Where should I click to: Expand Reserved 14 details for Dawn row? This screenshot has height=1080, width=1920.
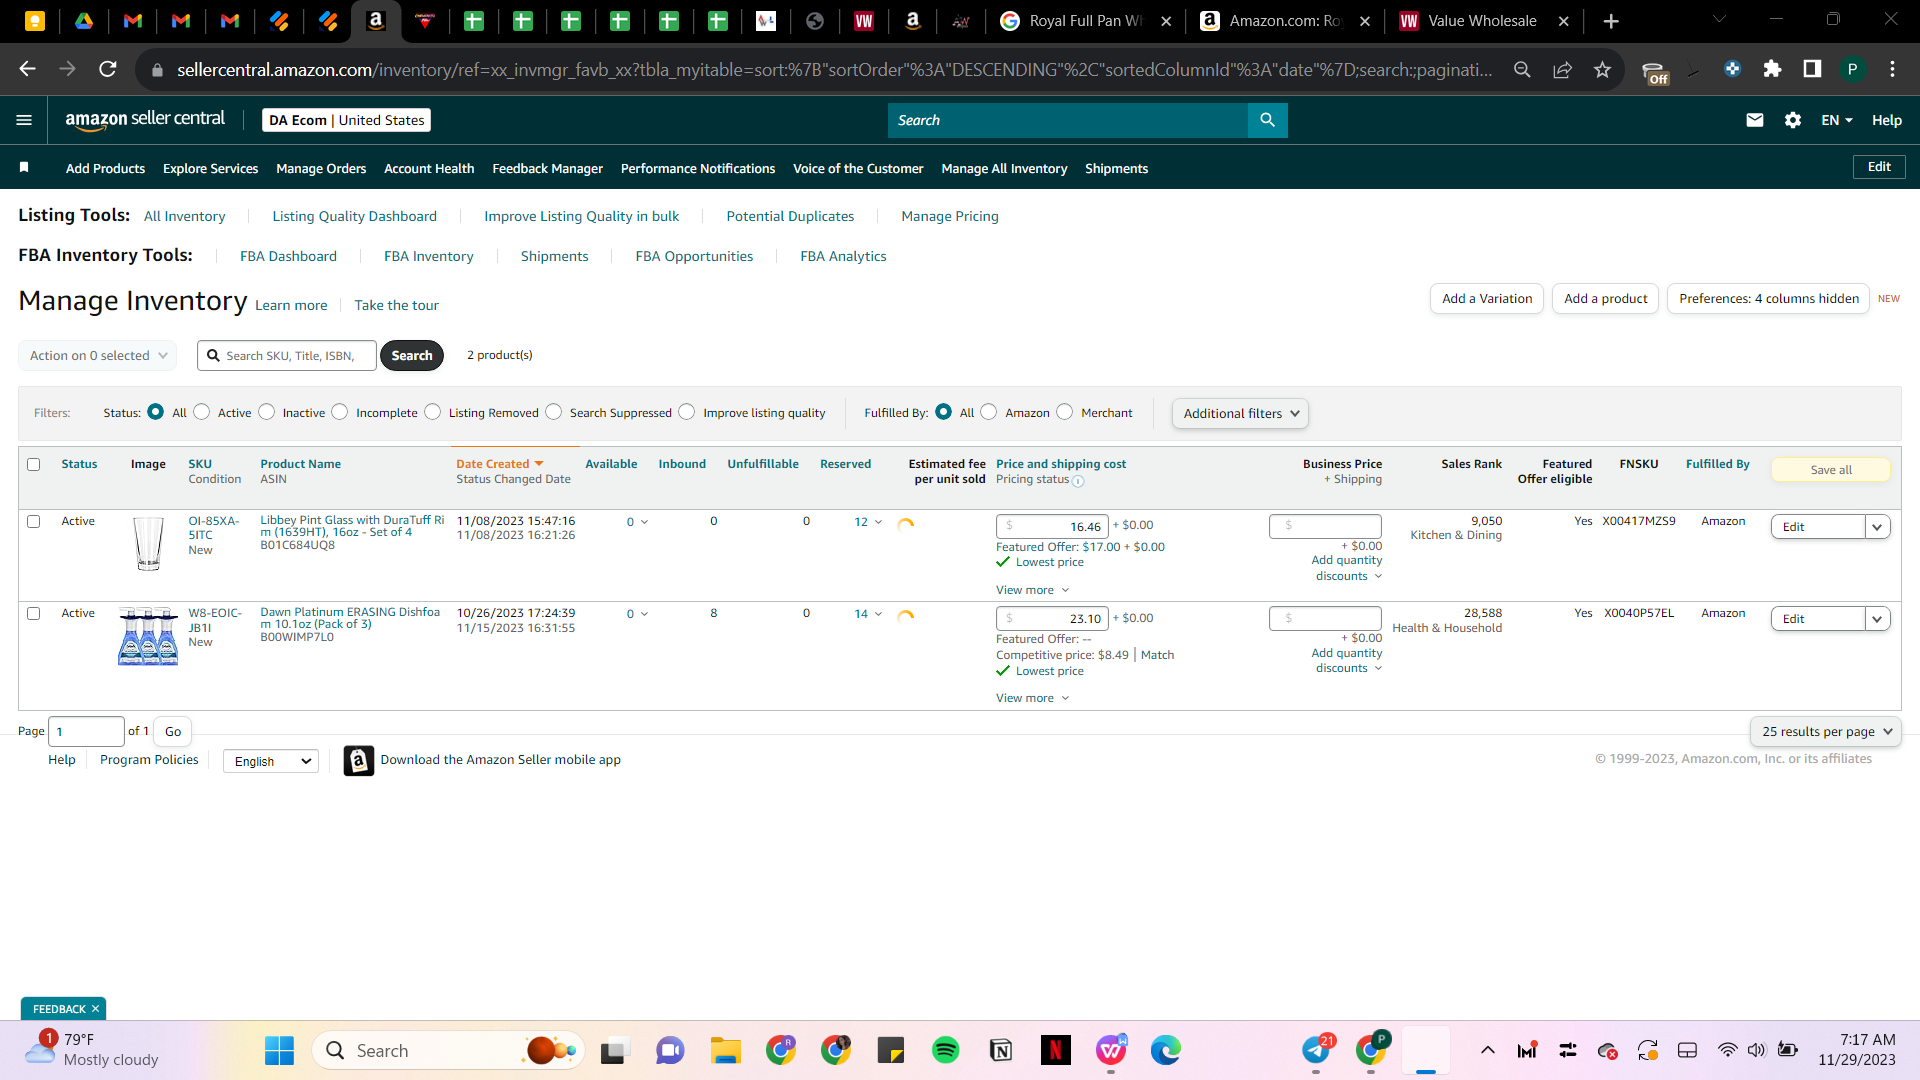pyautogui.click(x=868, y=614)
